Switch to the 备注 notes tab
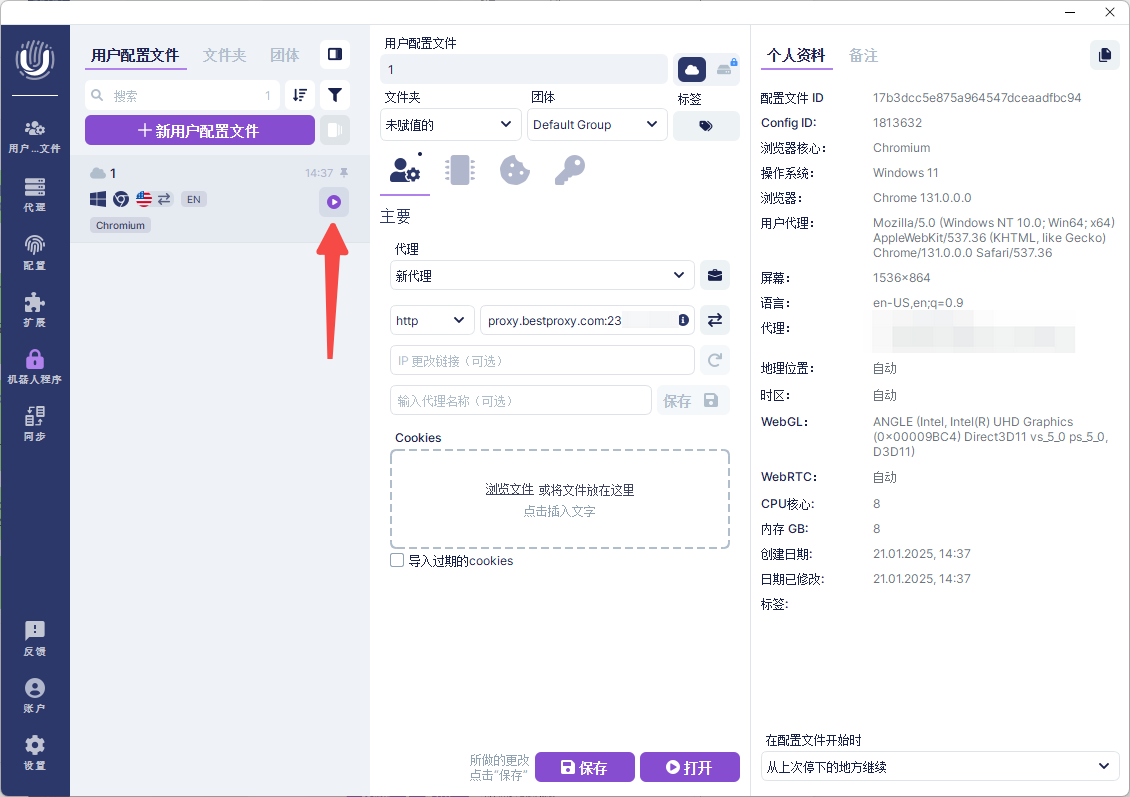 [863, 55]
